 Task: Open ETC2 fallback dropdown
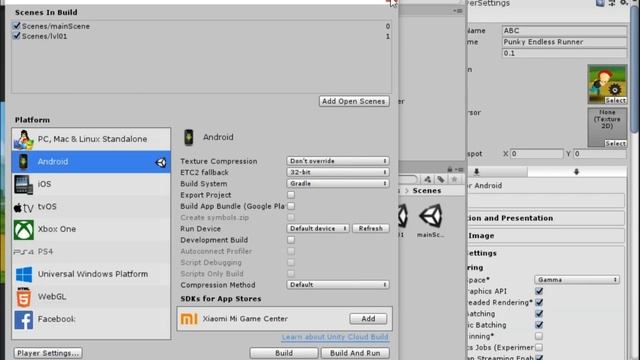pyautogui.click(x=338, y=172)
